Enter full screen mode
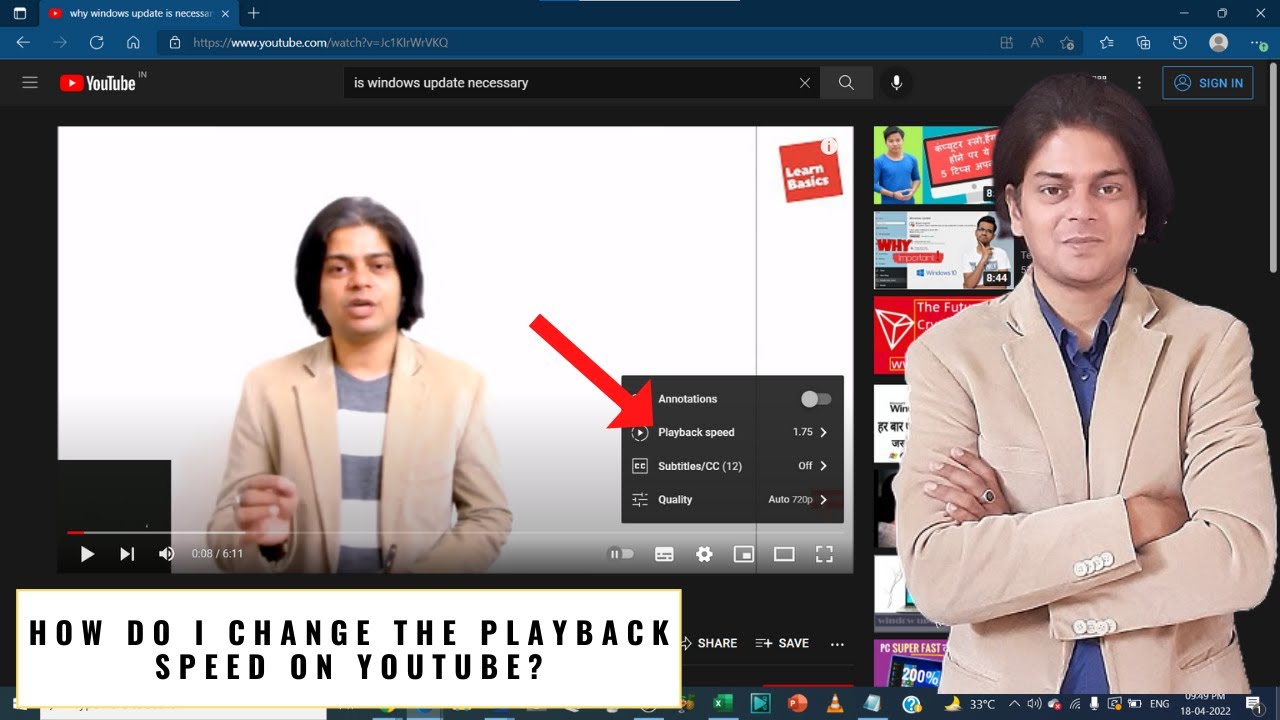The image size is (1280, 720). pos(824,554)
